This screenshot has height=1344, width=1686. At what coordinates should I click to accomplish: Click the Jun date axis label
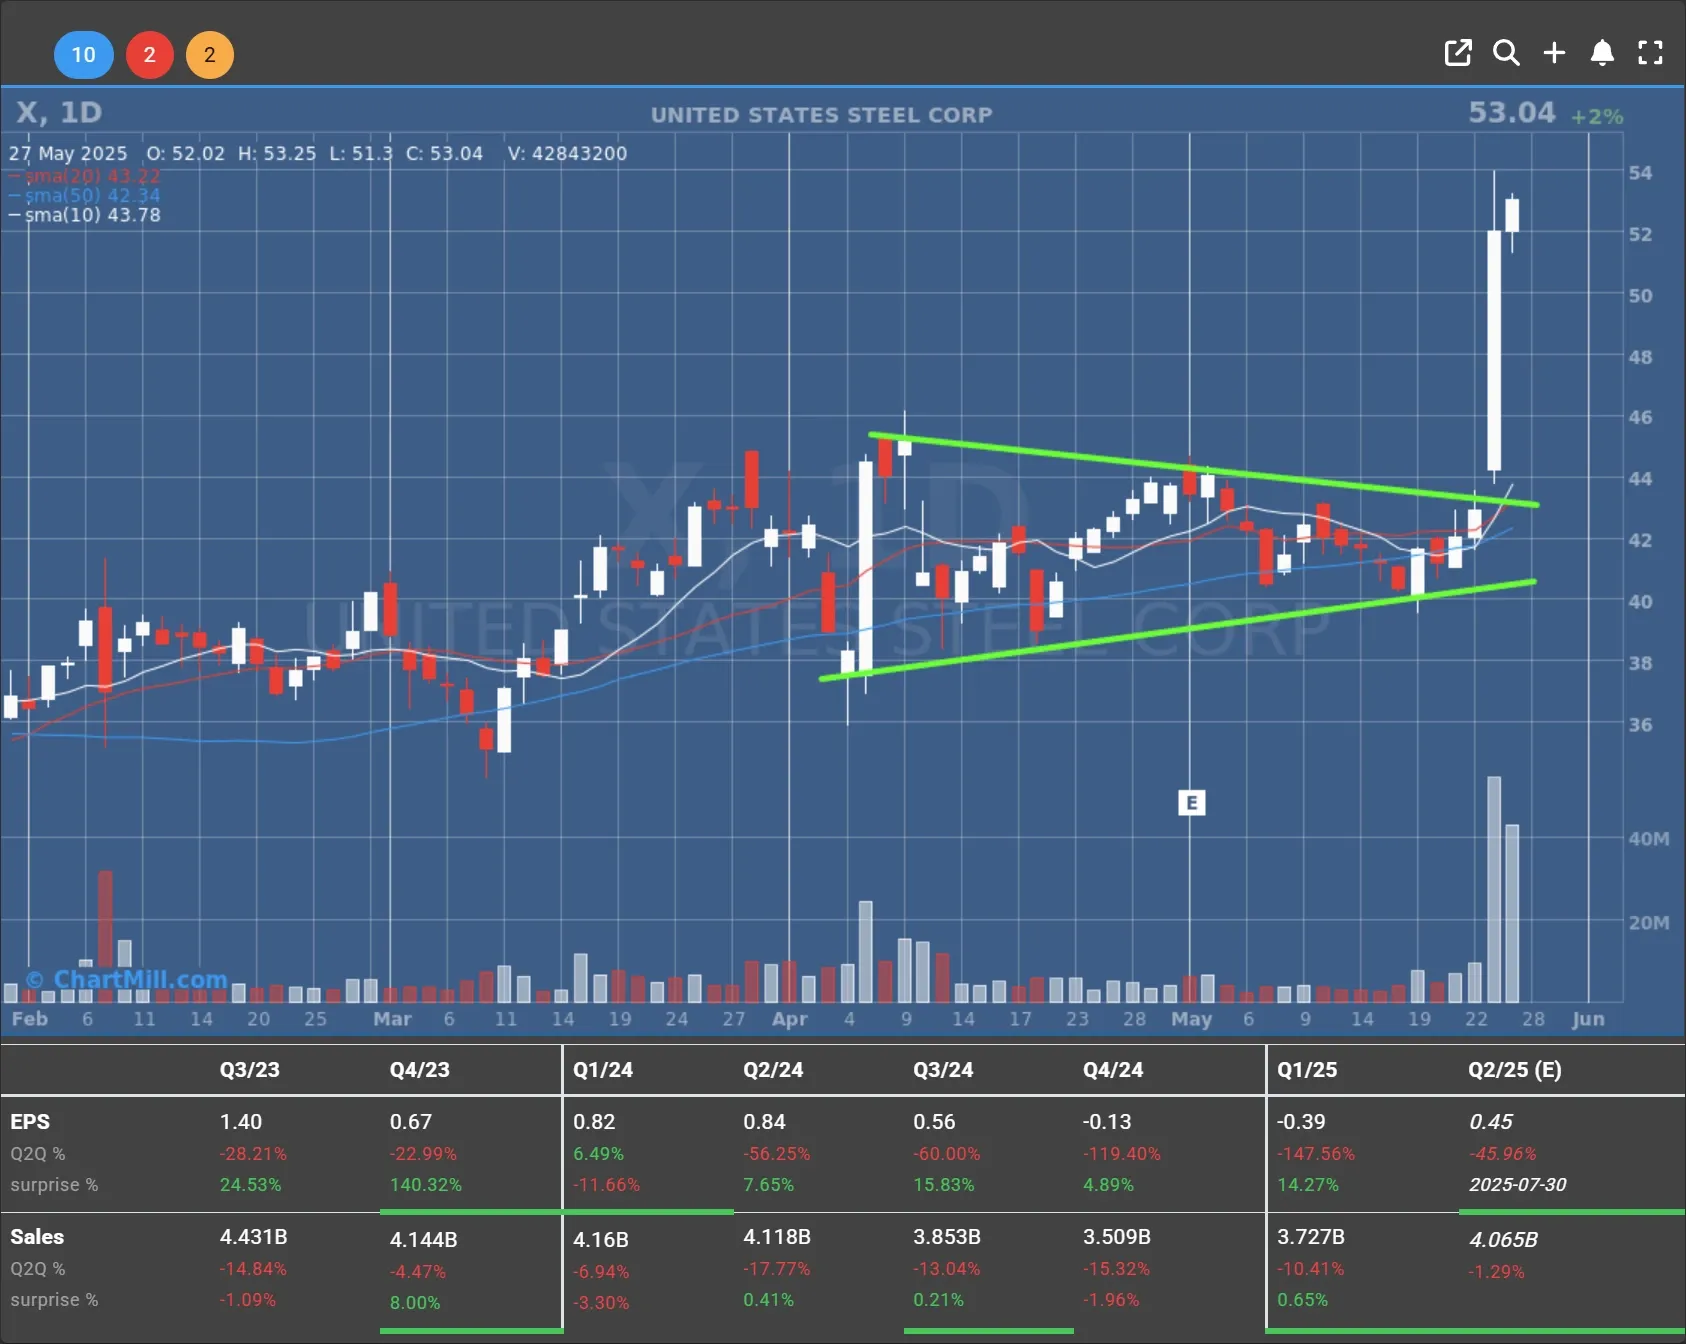(1589, 1019)
